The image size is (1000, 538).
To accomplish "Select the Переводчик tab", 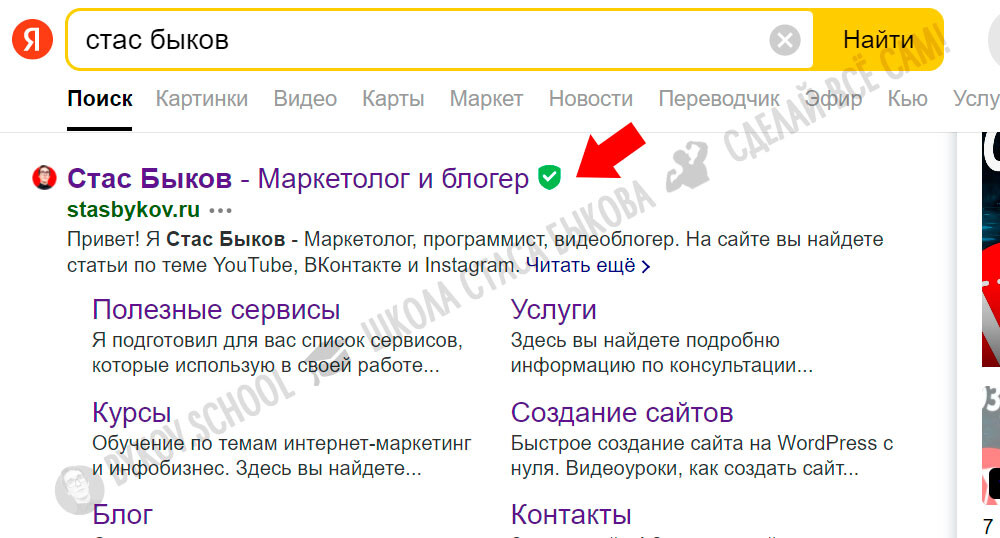I will point(718,98).
